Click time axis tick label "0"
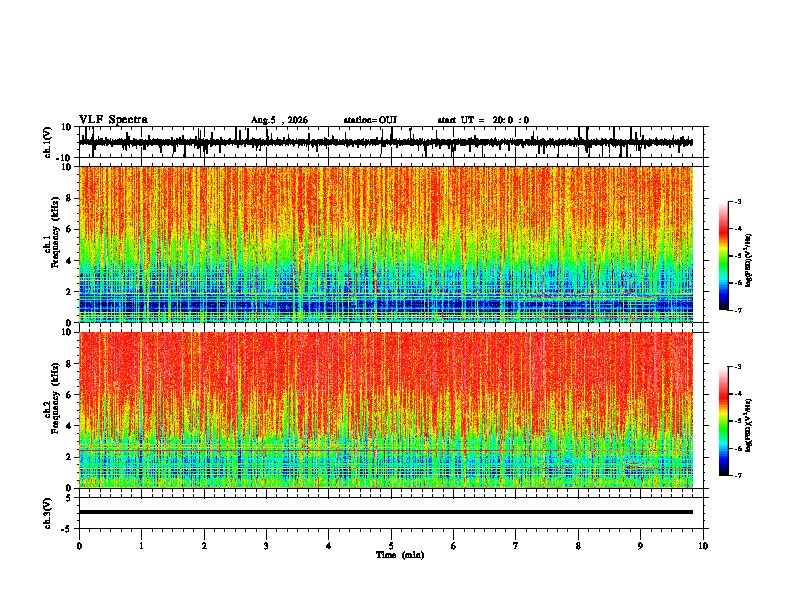 [x=79, y=546]
